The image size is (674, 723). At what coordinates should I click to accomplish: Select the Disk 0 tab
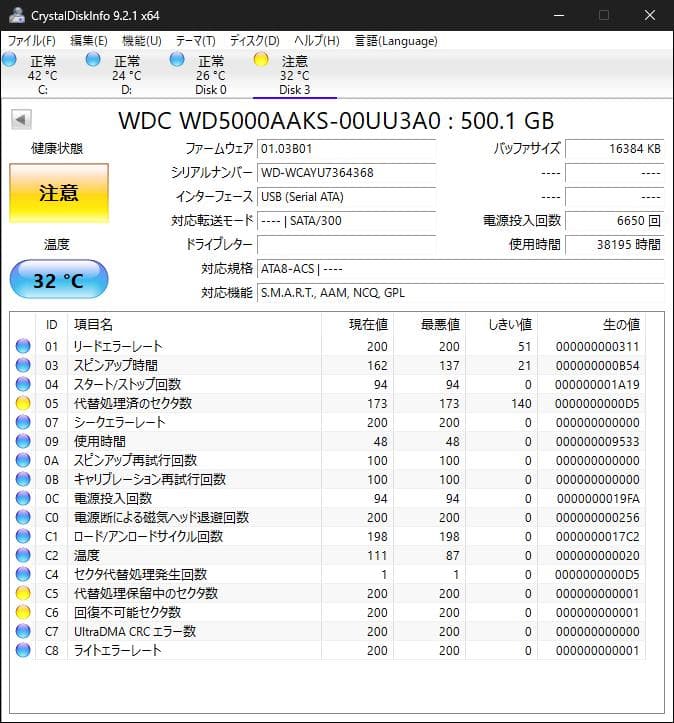211,74
